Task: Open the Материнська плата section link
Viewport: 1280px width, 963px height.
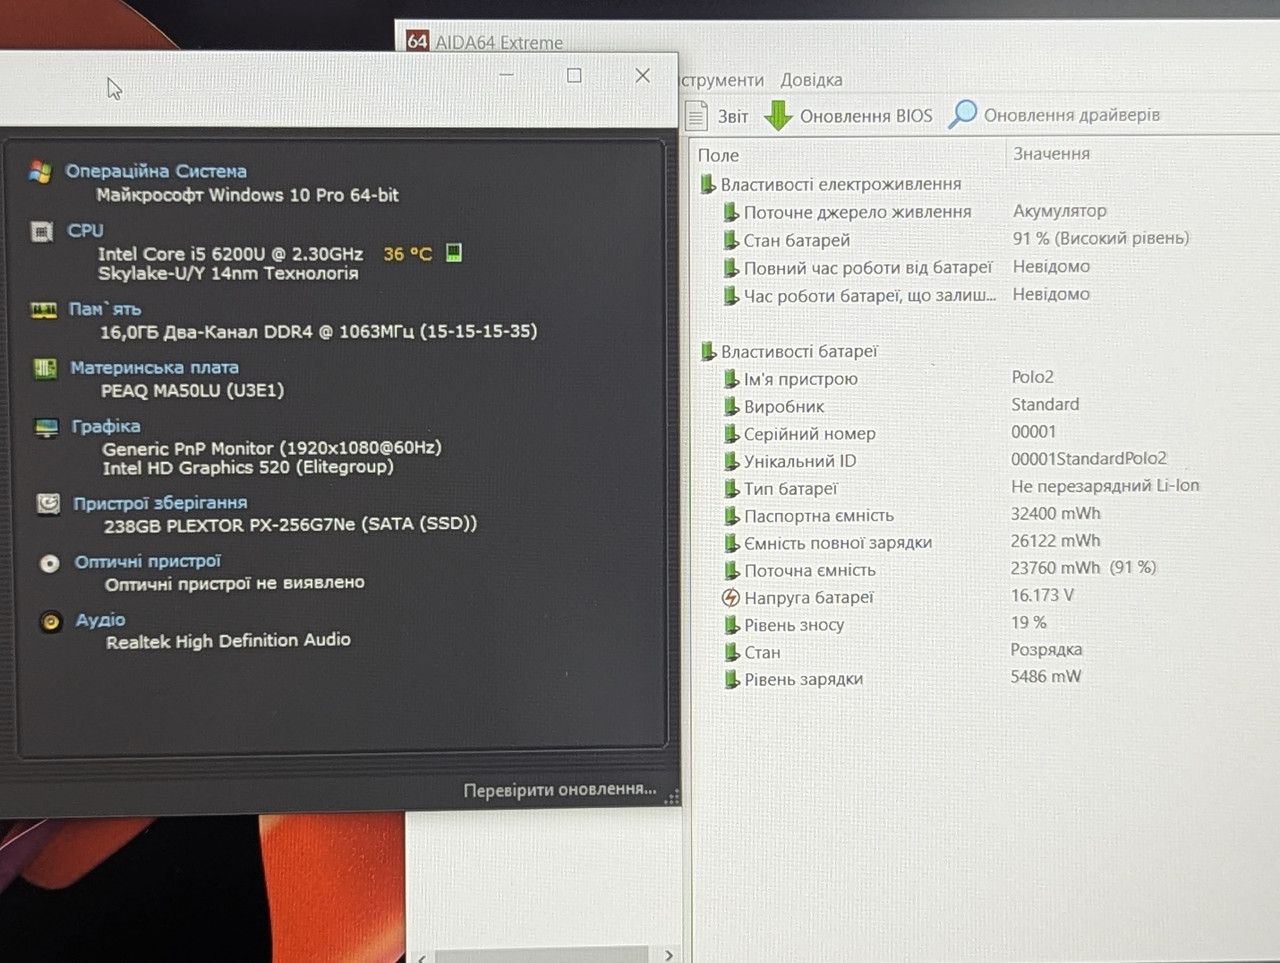Action: 154,367
